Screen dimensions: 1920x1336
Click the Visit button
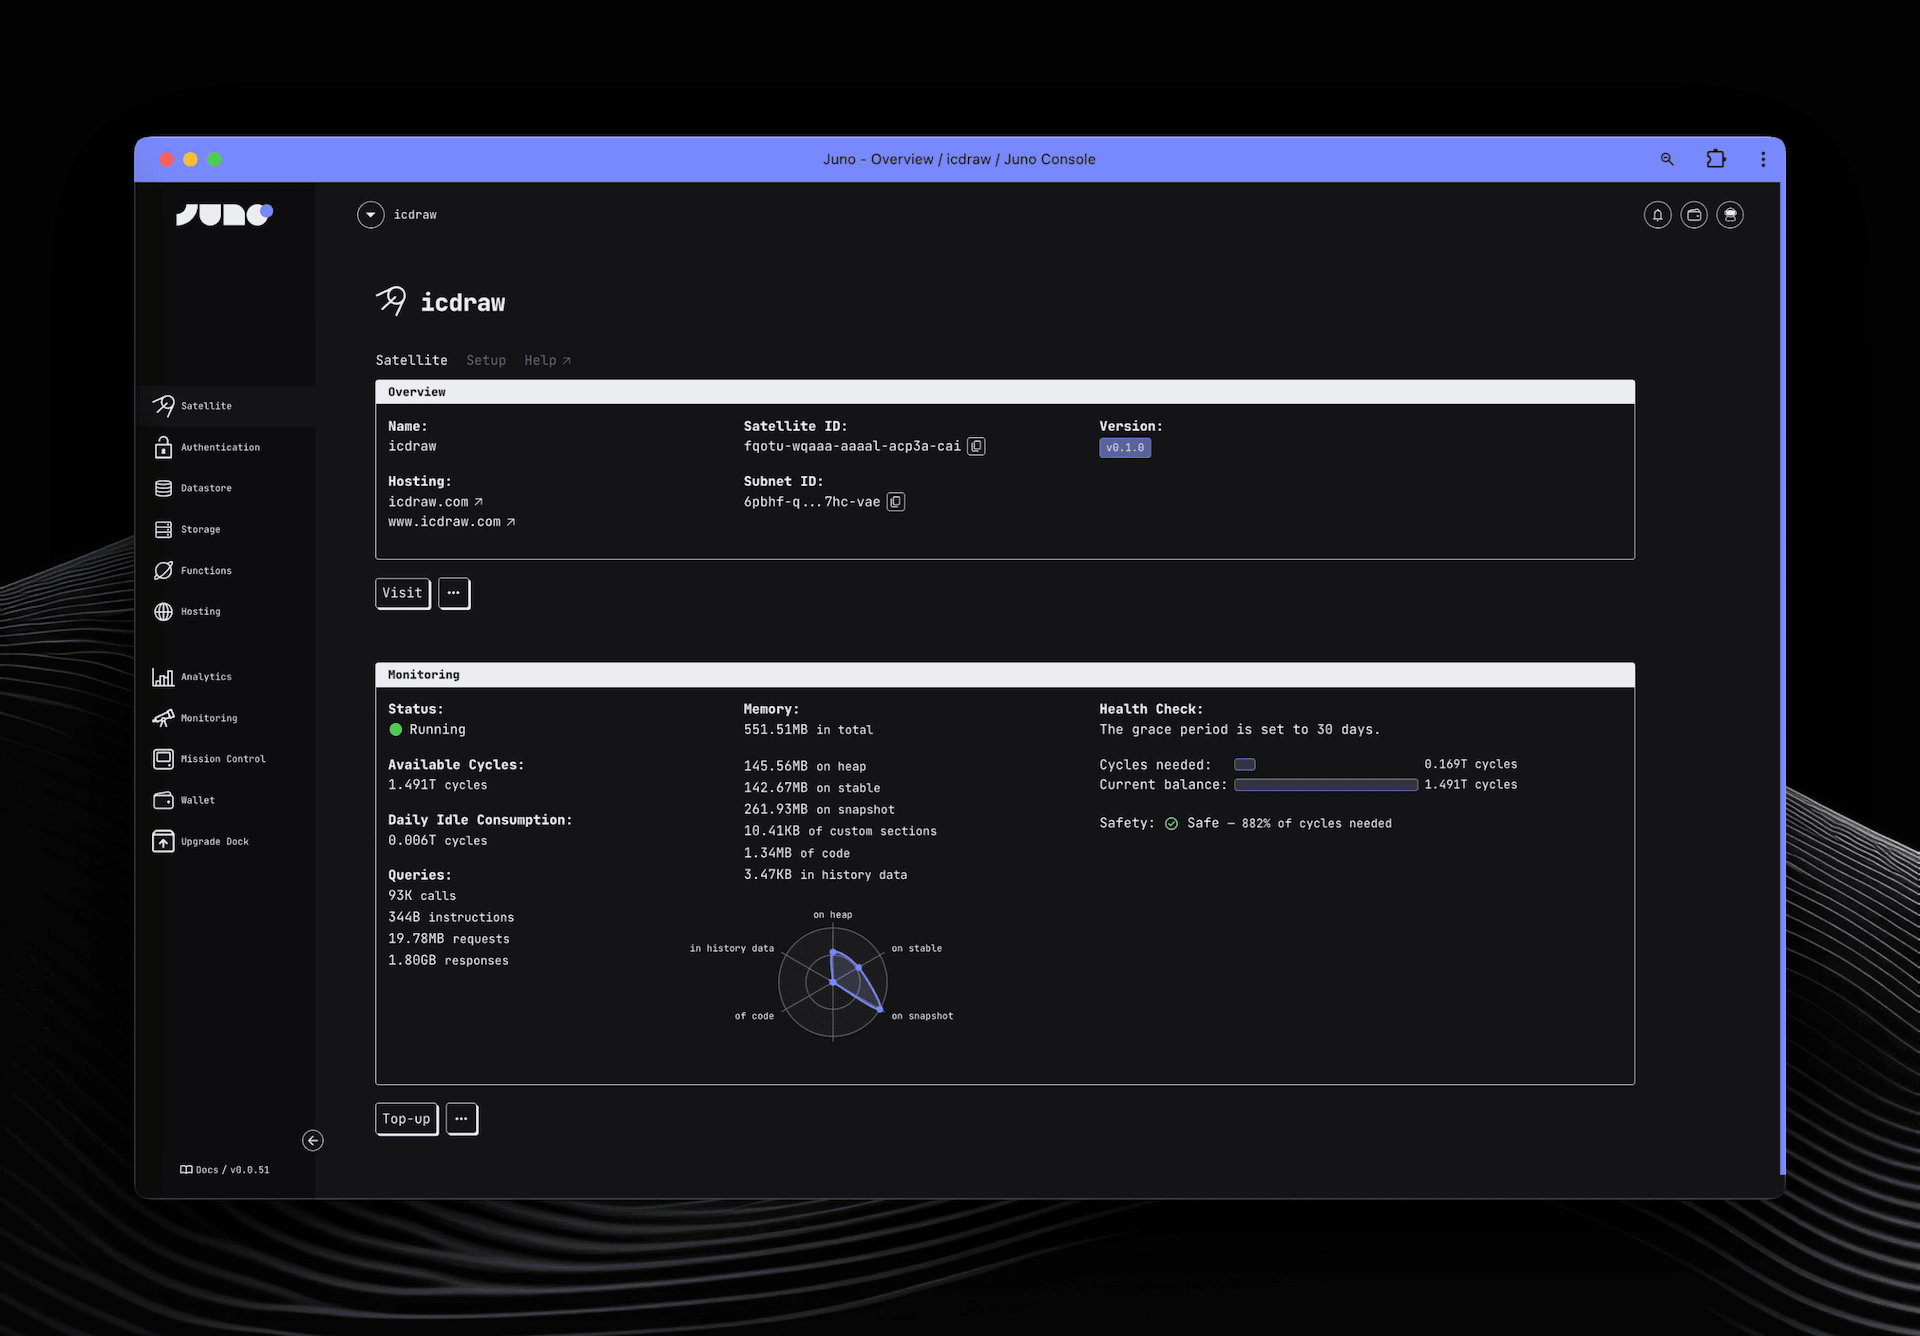tap(402, 593)
